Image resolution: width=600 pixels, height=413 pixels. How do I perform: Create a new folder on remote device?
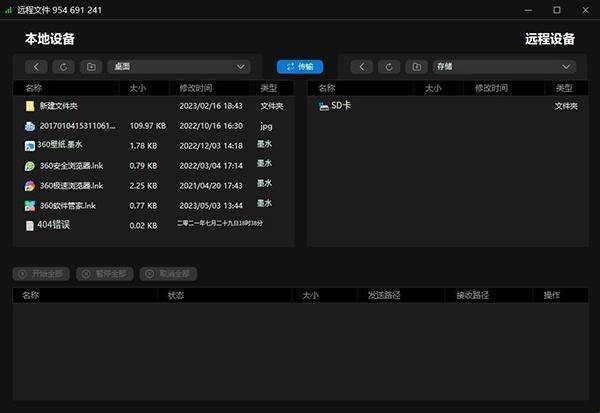pyautogui.click(x=416, y=67)
